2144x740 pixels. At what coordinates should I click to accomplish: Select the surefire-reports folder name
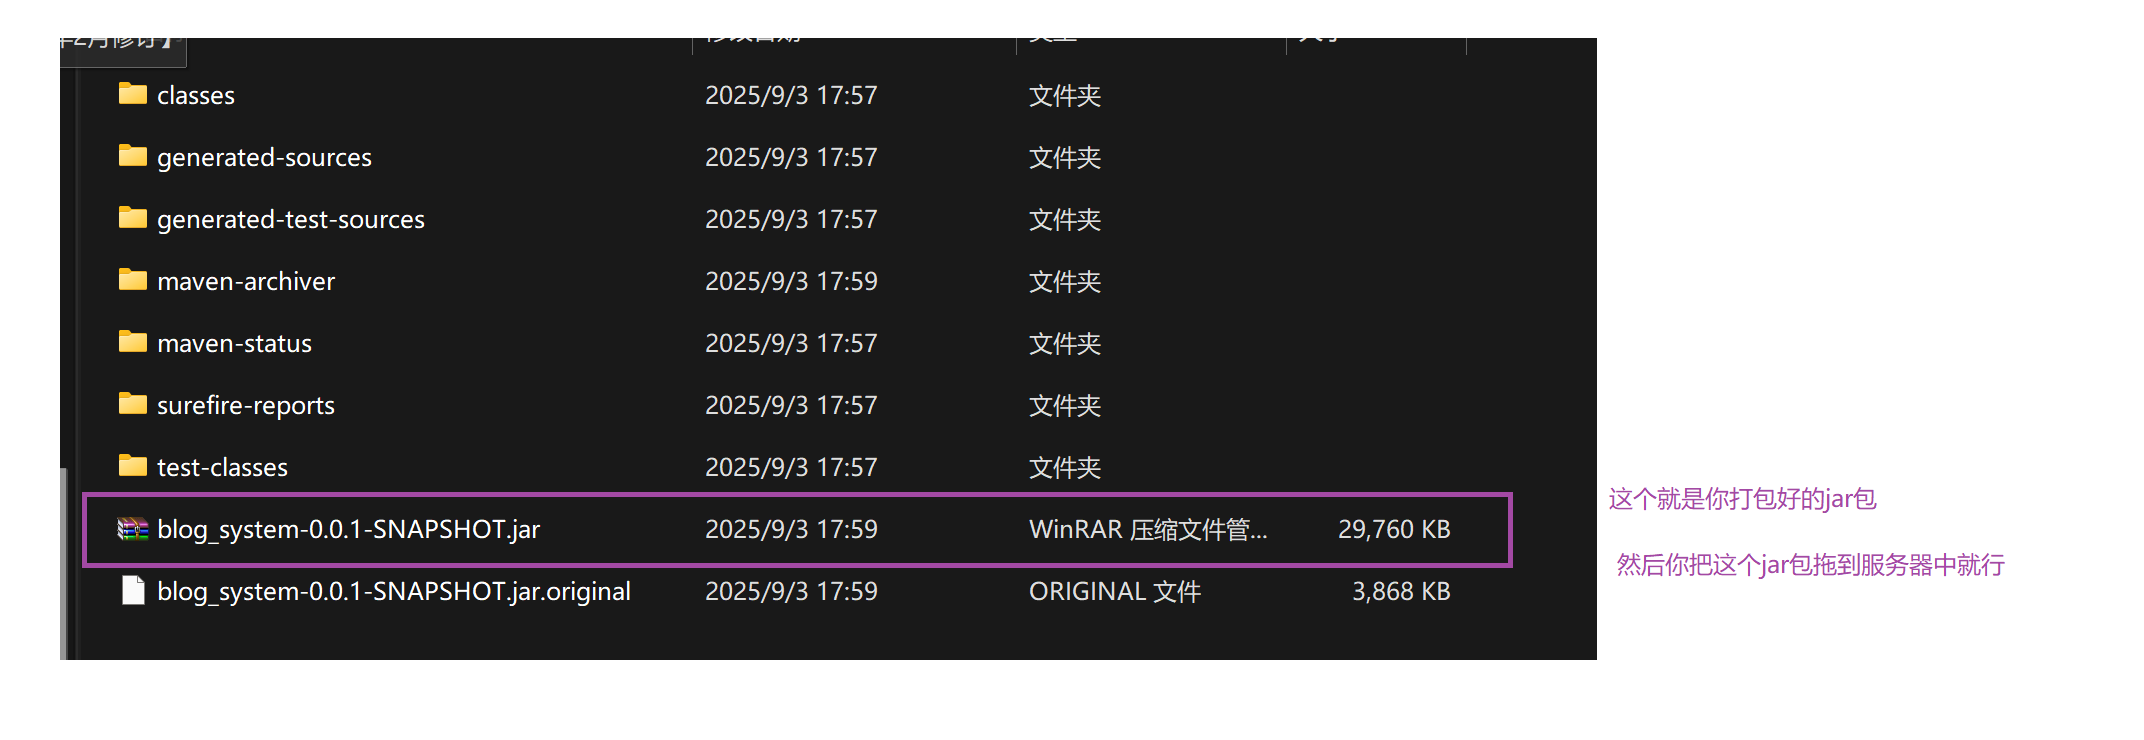coord(246,405)
